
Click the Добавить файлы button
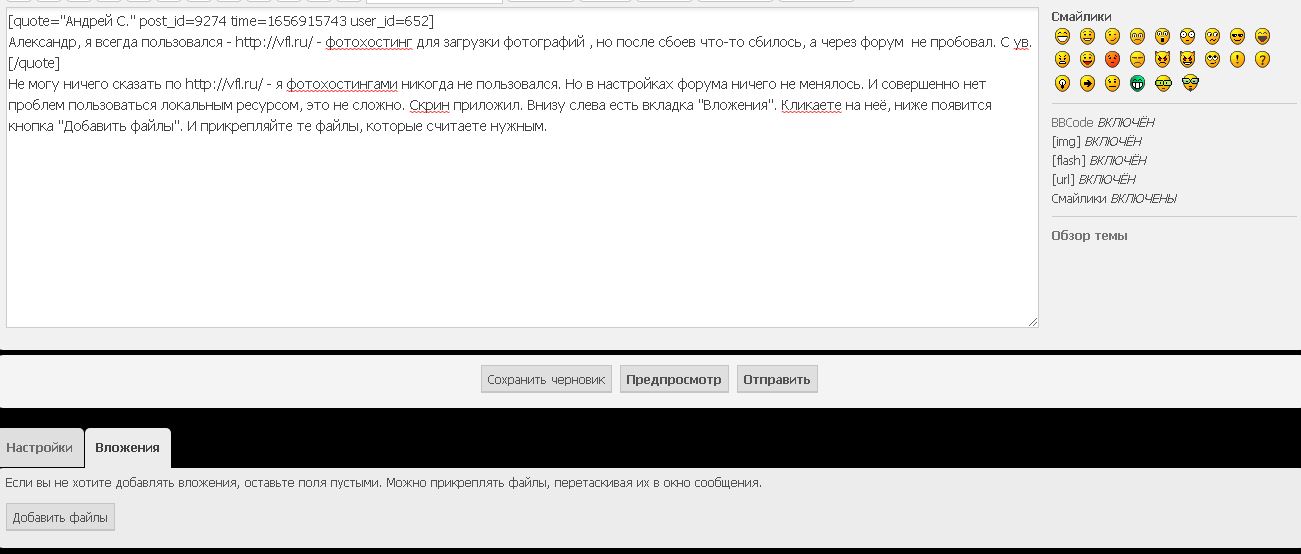[x=60, y=517]
